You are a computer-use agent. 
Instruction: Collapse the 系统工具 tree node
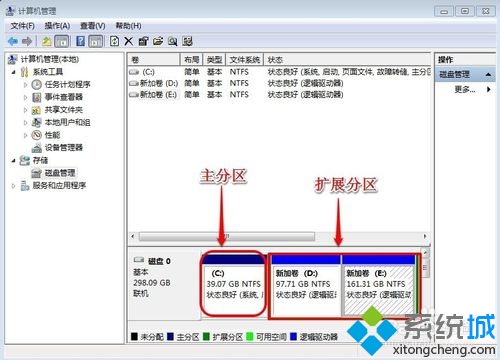[13, 72]
